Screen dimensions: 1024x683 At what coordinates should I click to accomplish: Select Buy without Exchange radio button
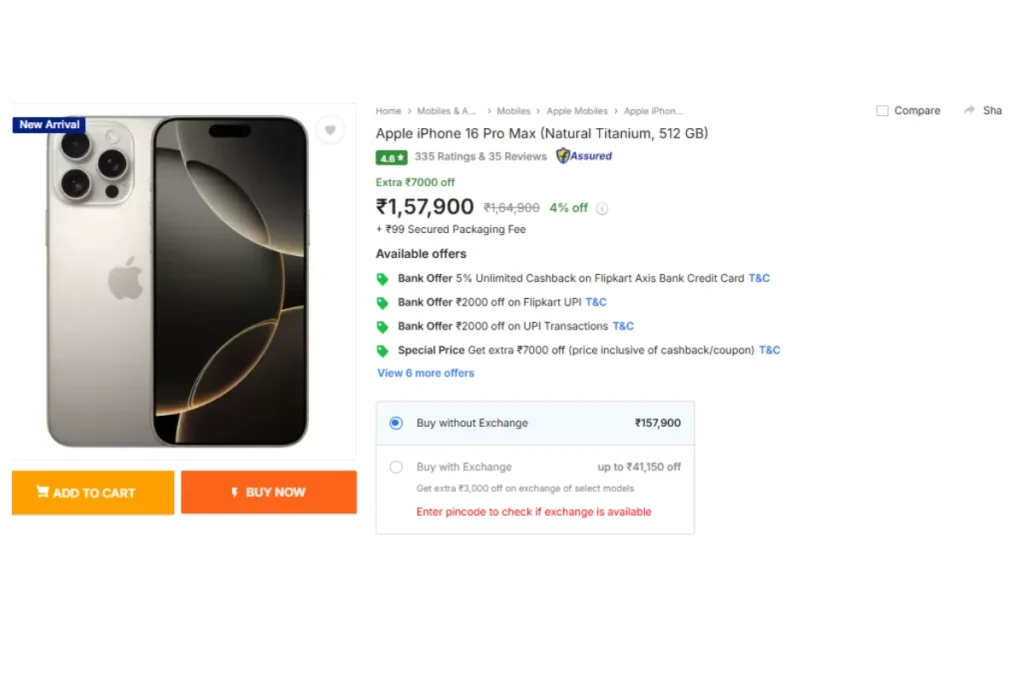[x=396, y=423]
